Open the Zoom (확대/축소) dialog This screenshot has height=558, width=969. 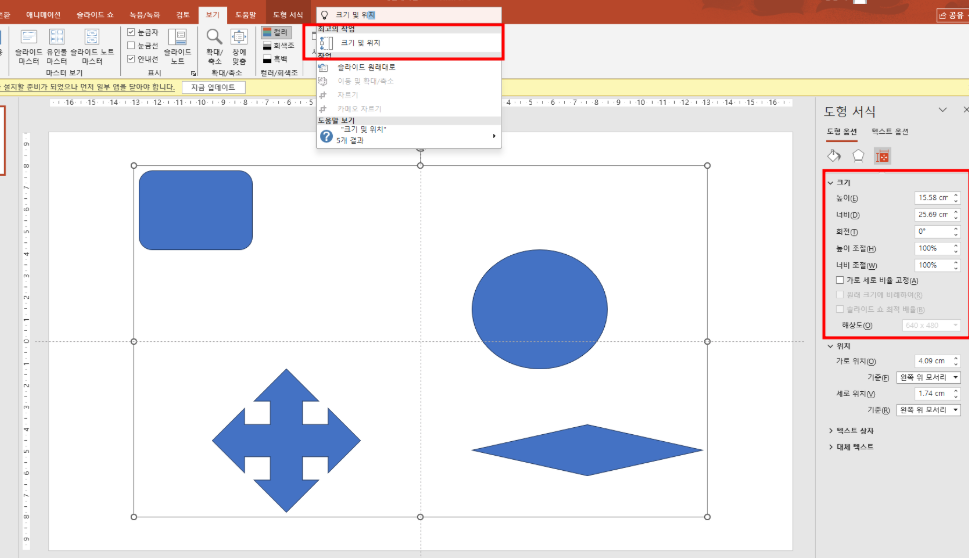click(214, 46)
